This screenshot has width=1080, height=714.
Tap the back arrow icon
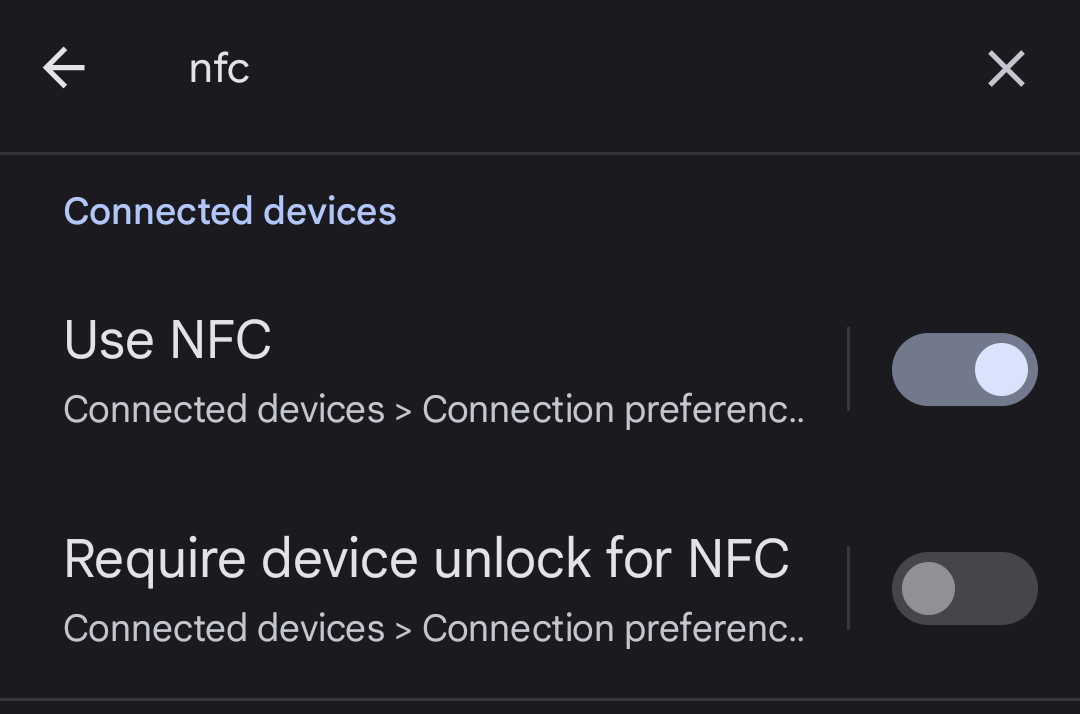point(64,69)
